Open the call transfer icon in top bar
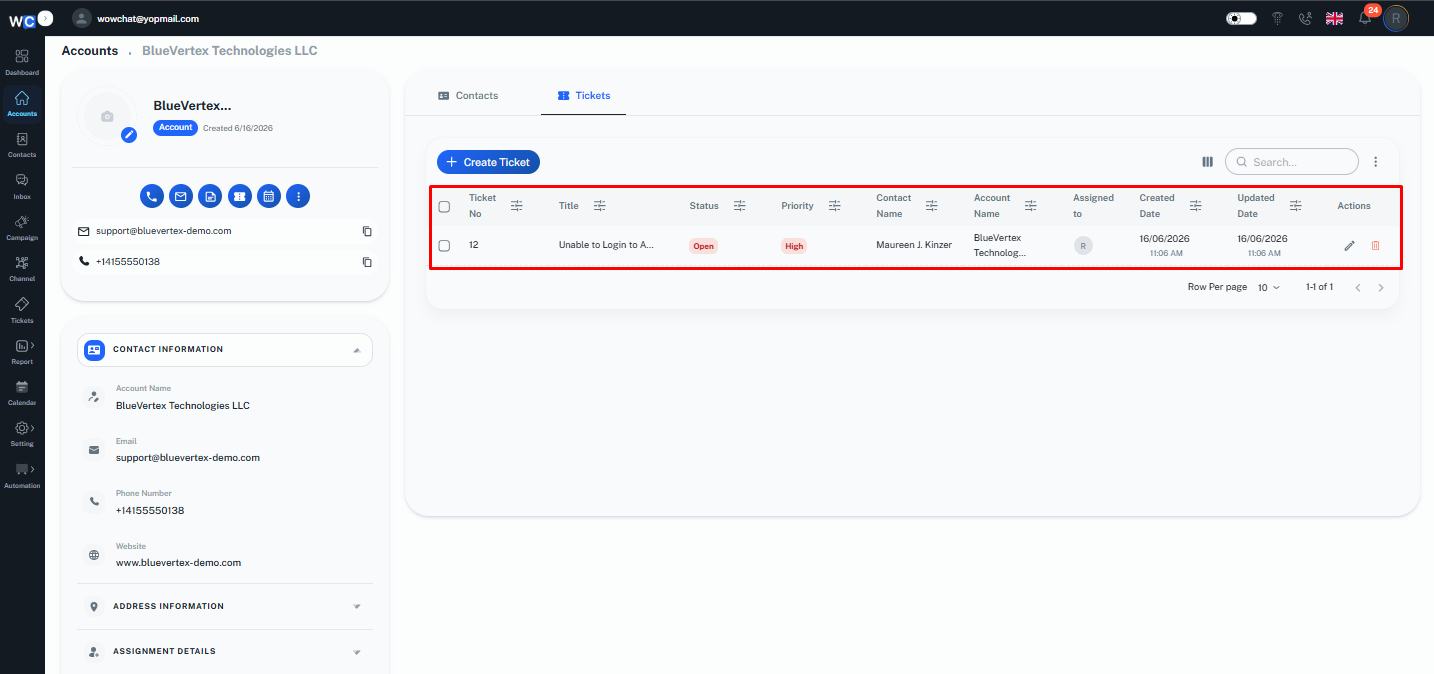The width and height of the screenshot is (1434, 674). click(x=1305, y=18)
